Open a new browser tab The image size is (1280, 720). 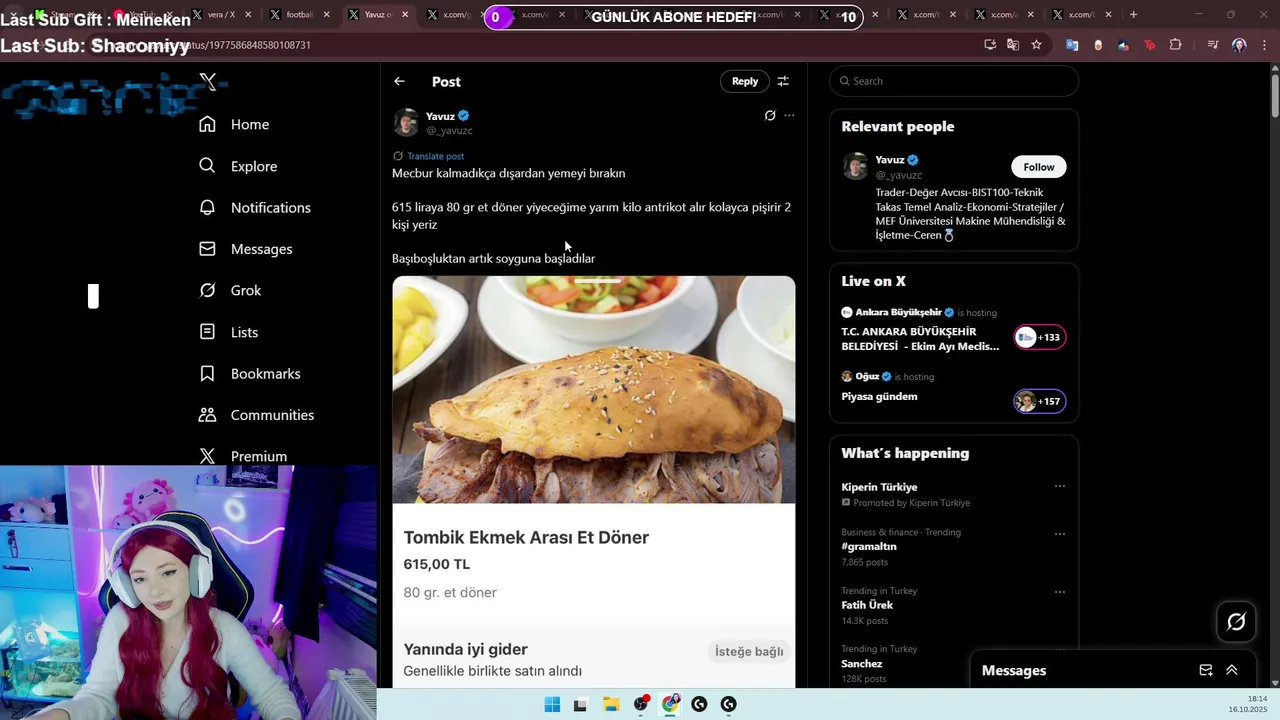point(1133,15)
